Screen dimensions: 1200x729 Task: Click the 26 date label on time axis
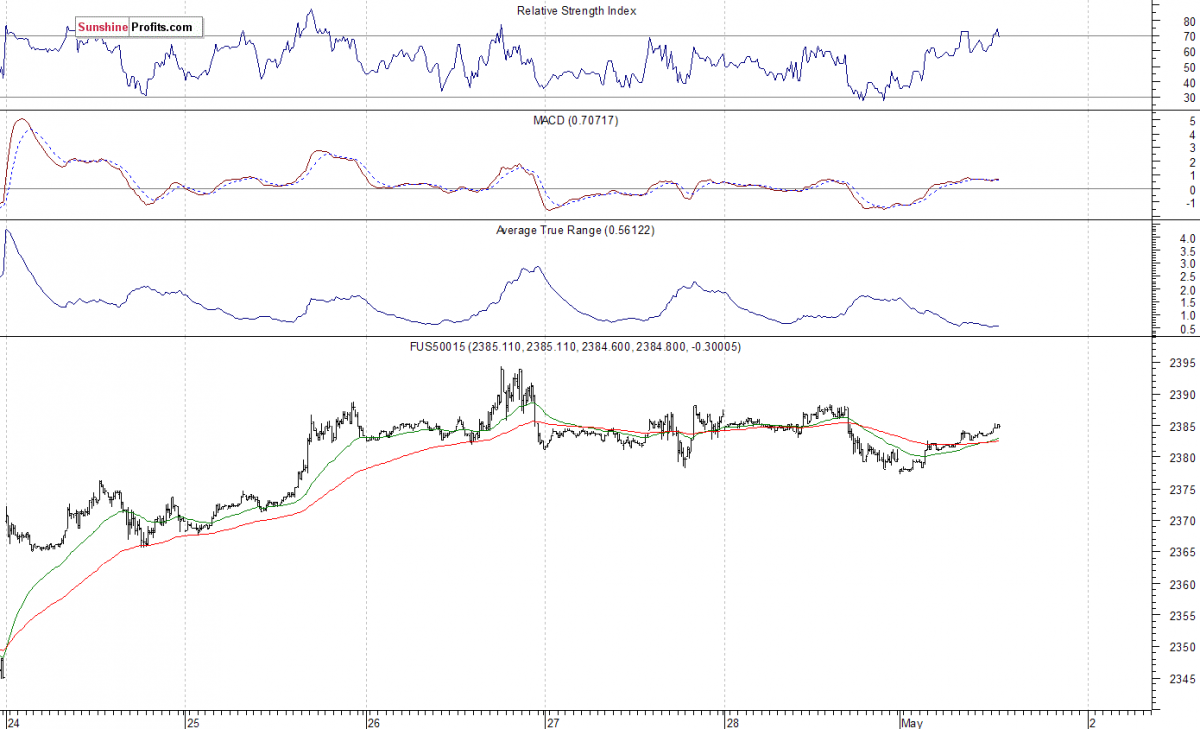(373, 720)
